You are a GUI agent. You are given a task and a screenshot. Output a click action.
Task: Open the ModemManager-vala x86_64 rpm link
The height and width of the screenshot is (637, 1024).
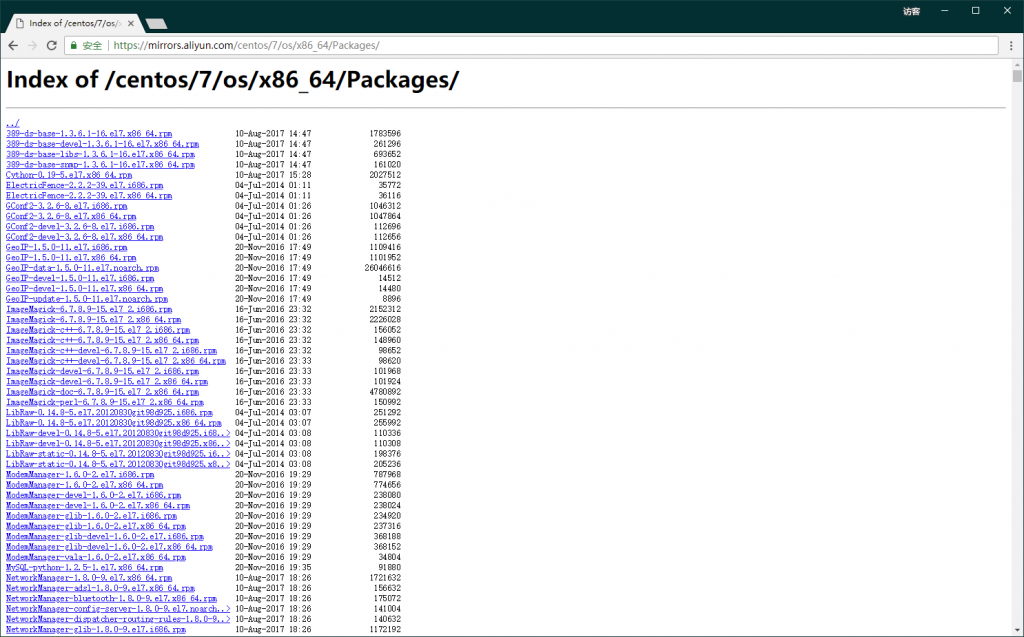pos(96,557)
